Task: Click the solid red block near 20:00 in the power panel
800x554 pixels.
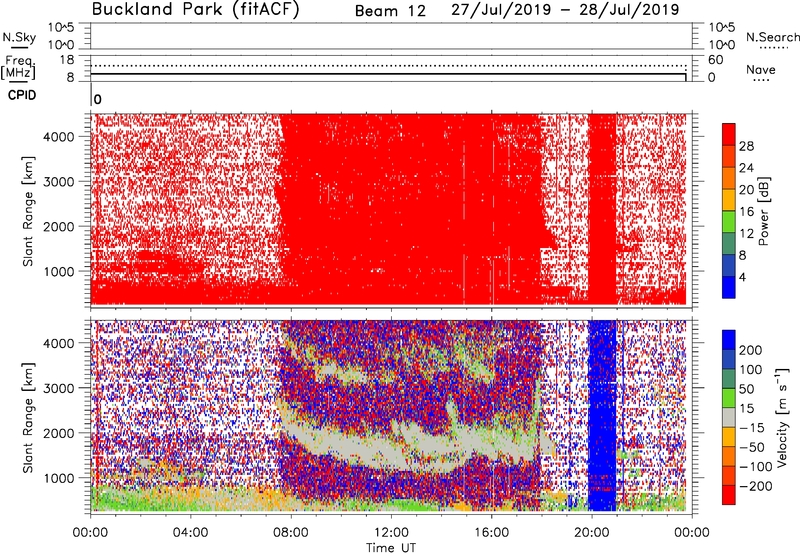Action: coord(602,209)
